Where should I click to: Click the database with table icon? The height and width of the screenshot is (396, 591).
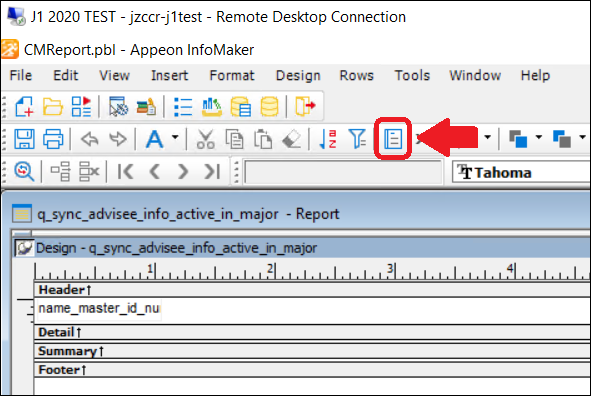[241, 106]
